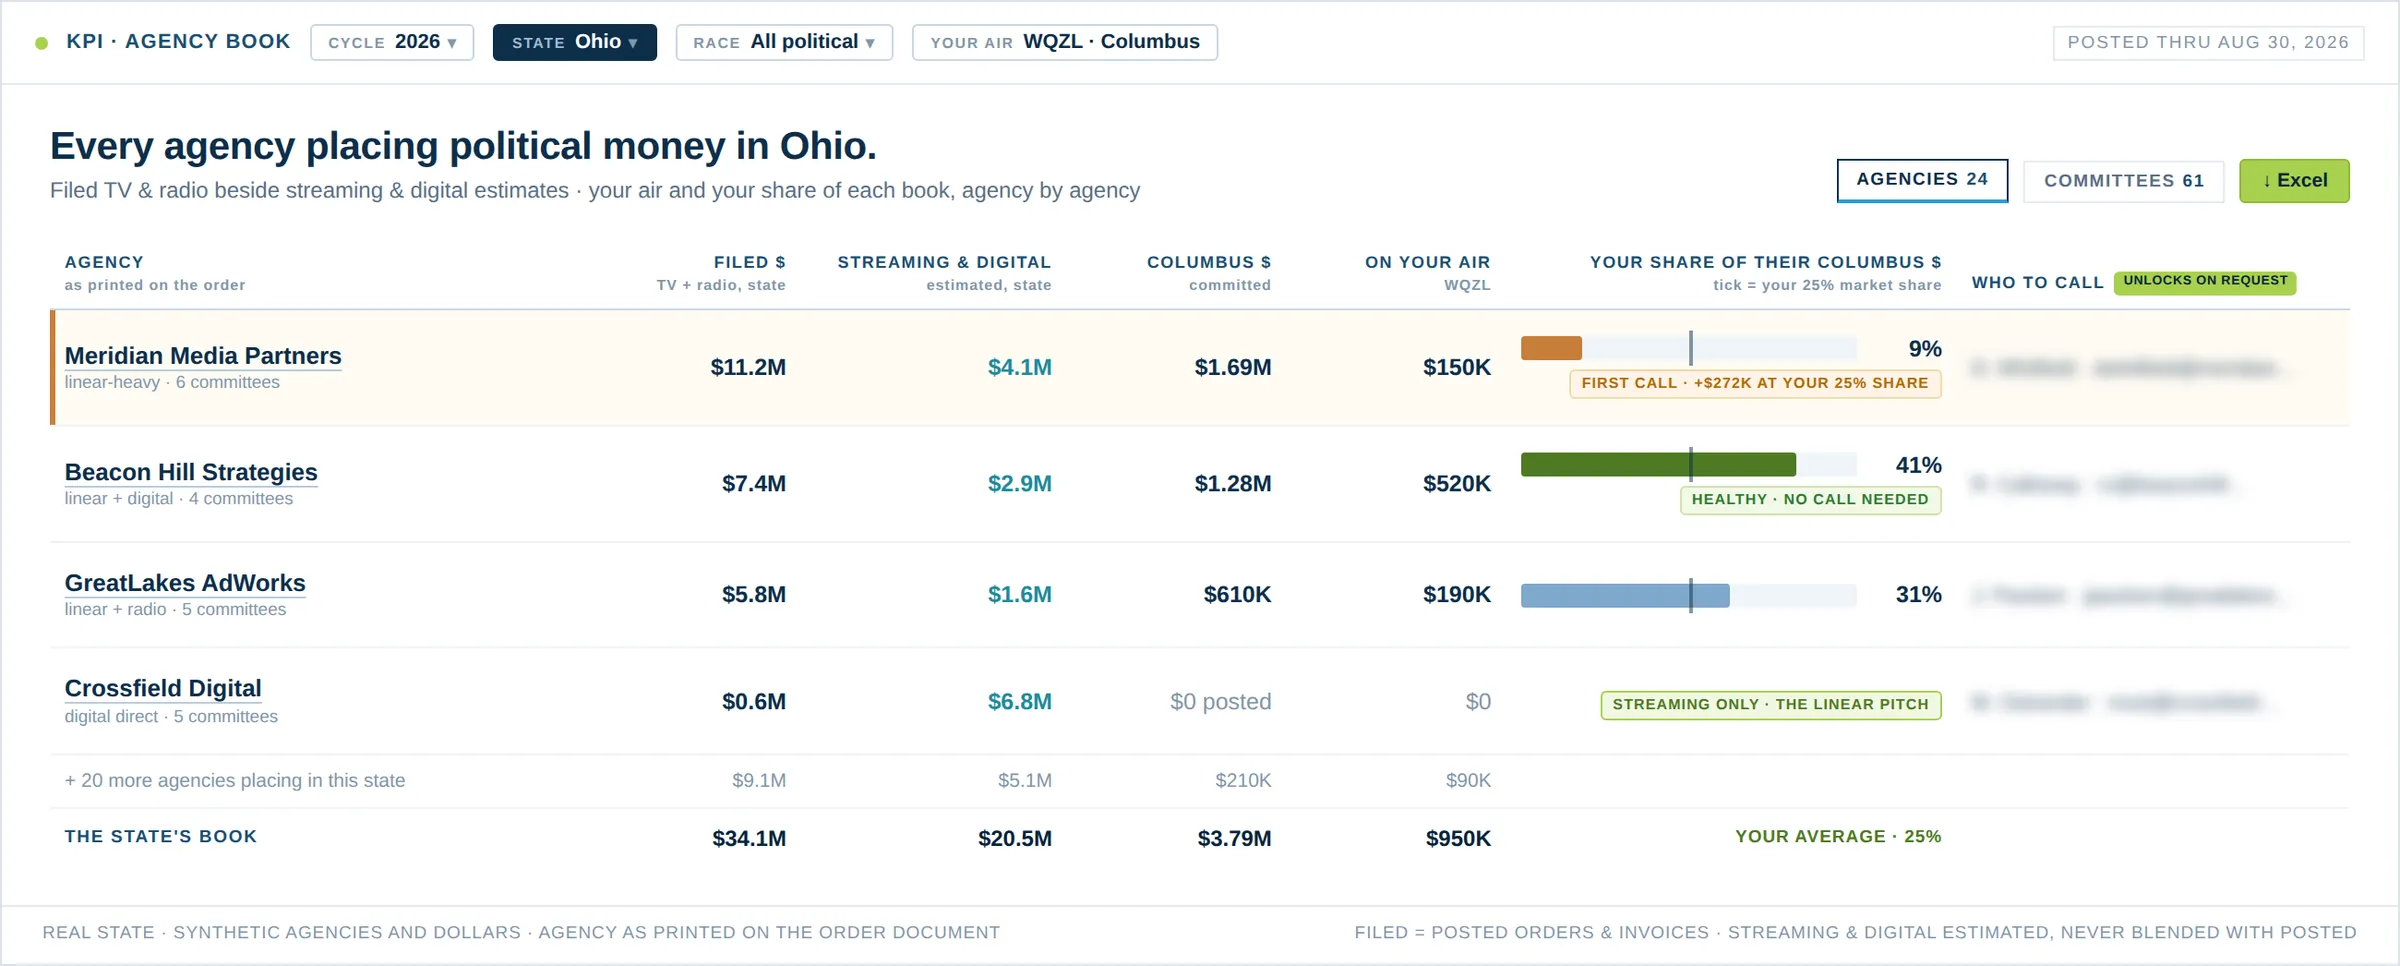This screenshot has height=966, width=2400.
Task: Click GreatLakes AdWorks' $5.8M filed value
Action: pos(754,594)
